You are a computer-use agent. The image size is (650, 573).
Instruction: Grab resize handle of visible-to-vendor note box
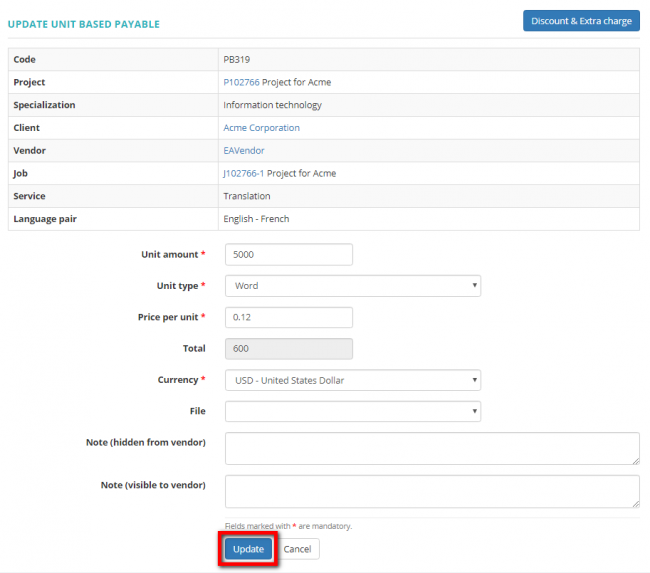(x=635, y=504)
